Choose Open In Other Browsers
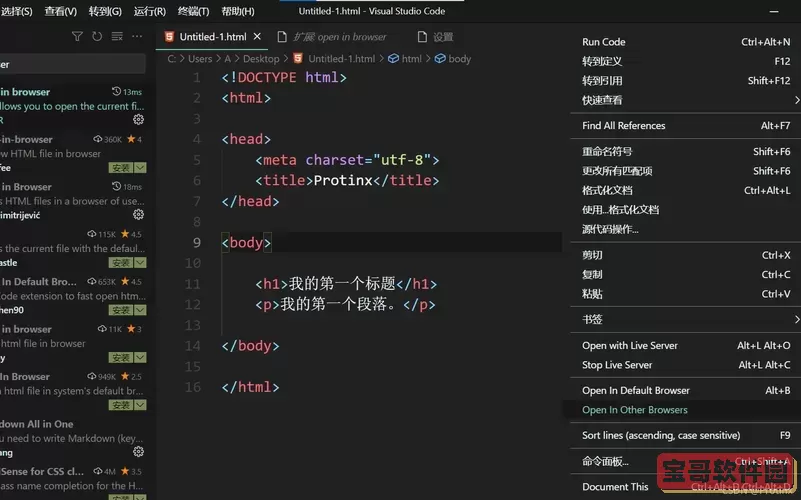Viewport: 801px width, 500px height. (685, 410)
